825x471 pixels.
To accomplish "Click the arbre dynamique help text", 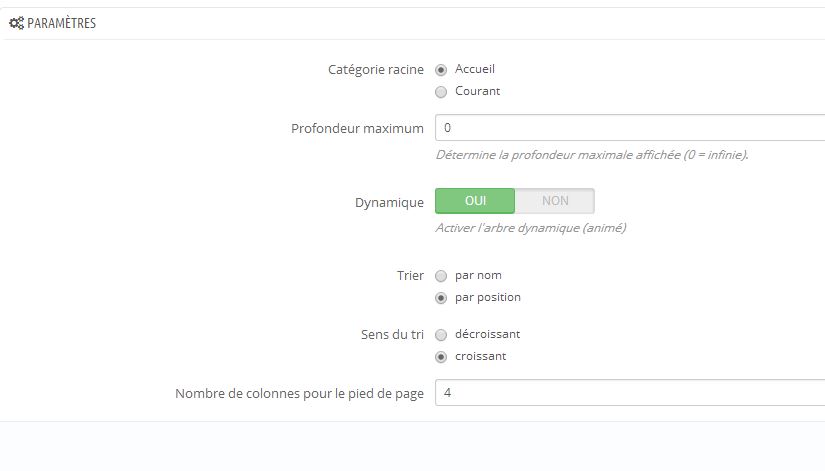I will click(x=531, y=228).
